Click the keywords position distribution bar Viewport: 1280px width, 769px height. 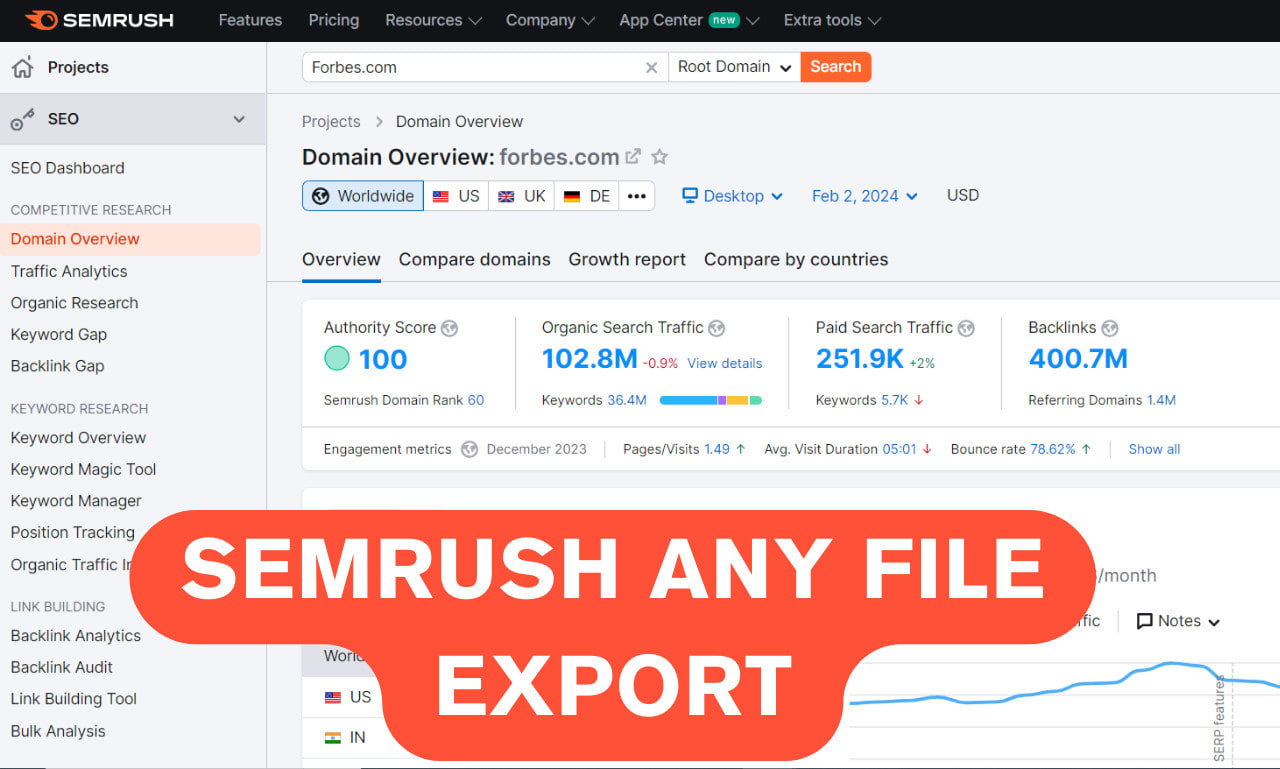tap(710, 400)
